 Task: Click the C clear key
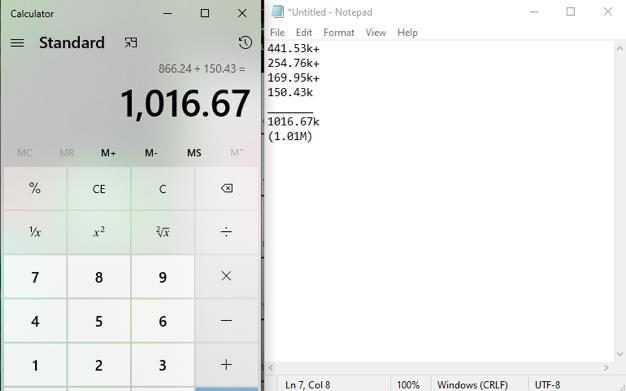pyautogui.click(x=163, y=189)
